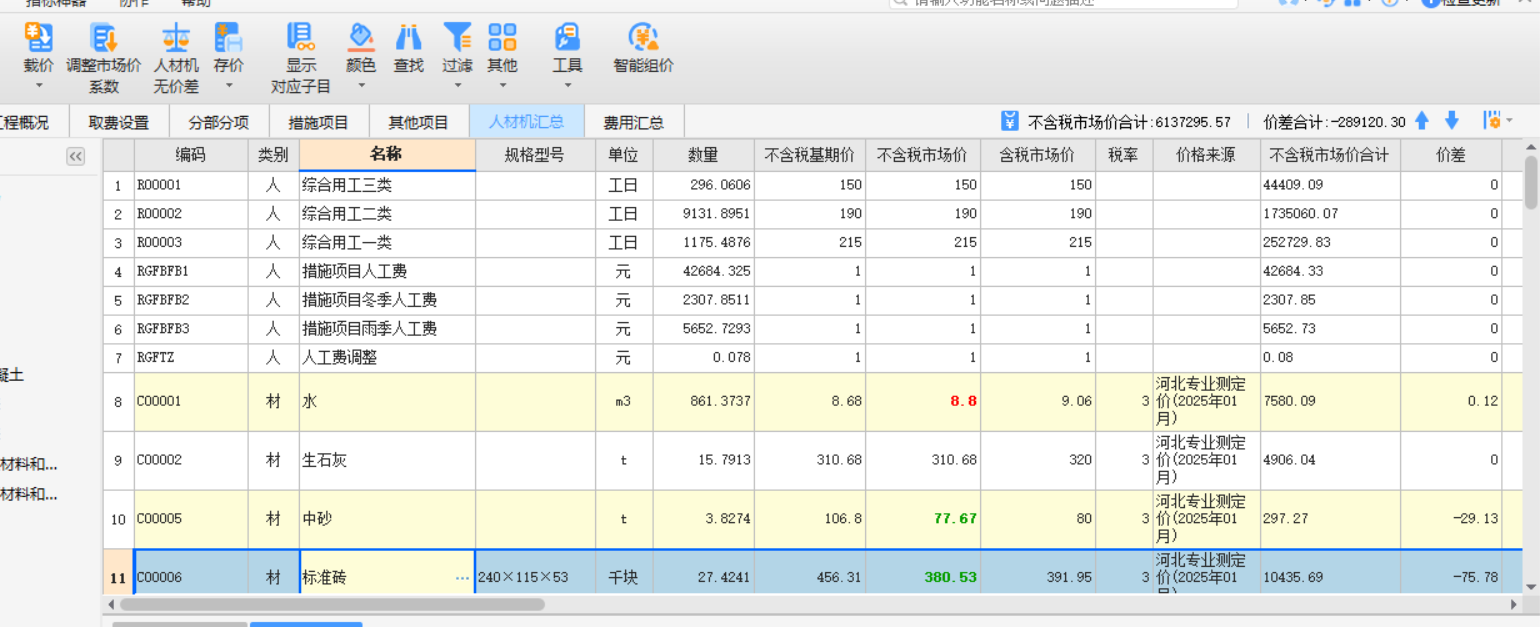This screenshot has width=1540, height=627.
Task: Click quantity cell 9131.8951
Action: pyautogui.click(x=703, y=214)
